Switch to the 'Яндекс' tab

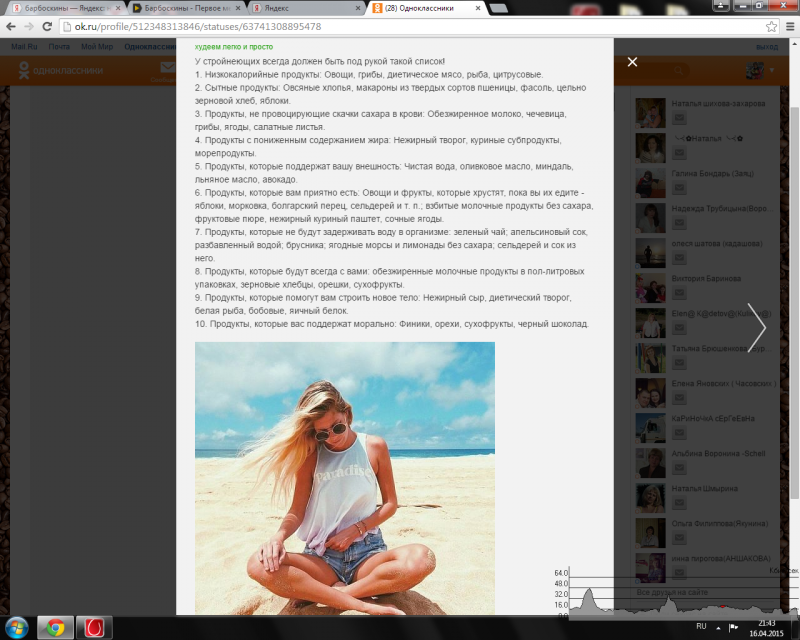coord(306,8)
